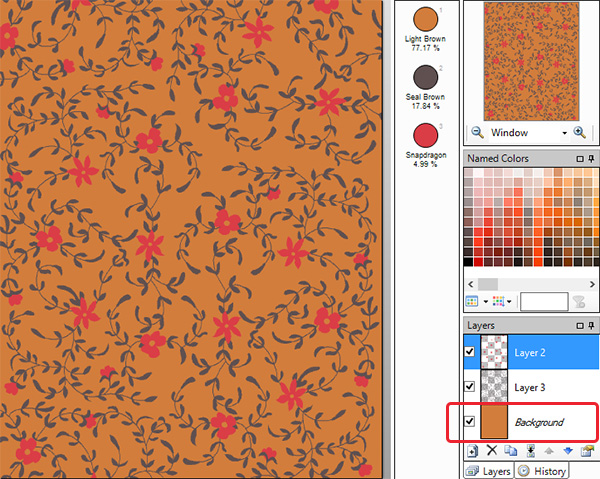600x479 pixels.
Task: Uncheck Layer 3 visibility checkbox
Action: (471, 386)
